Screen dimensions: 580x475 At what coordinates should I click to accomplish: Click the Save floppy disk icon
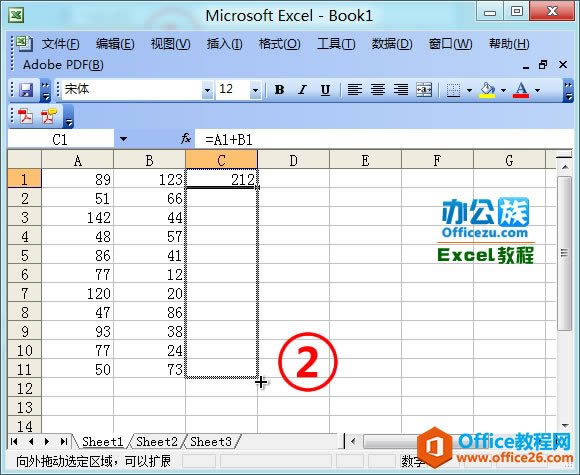(x=26, y=90)
